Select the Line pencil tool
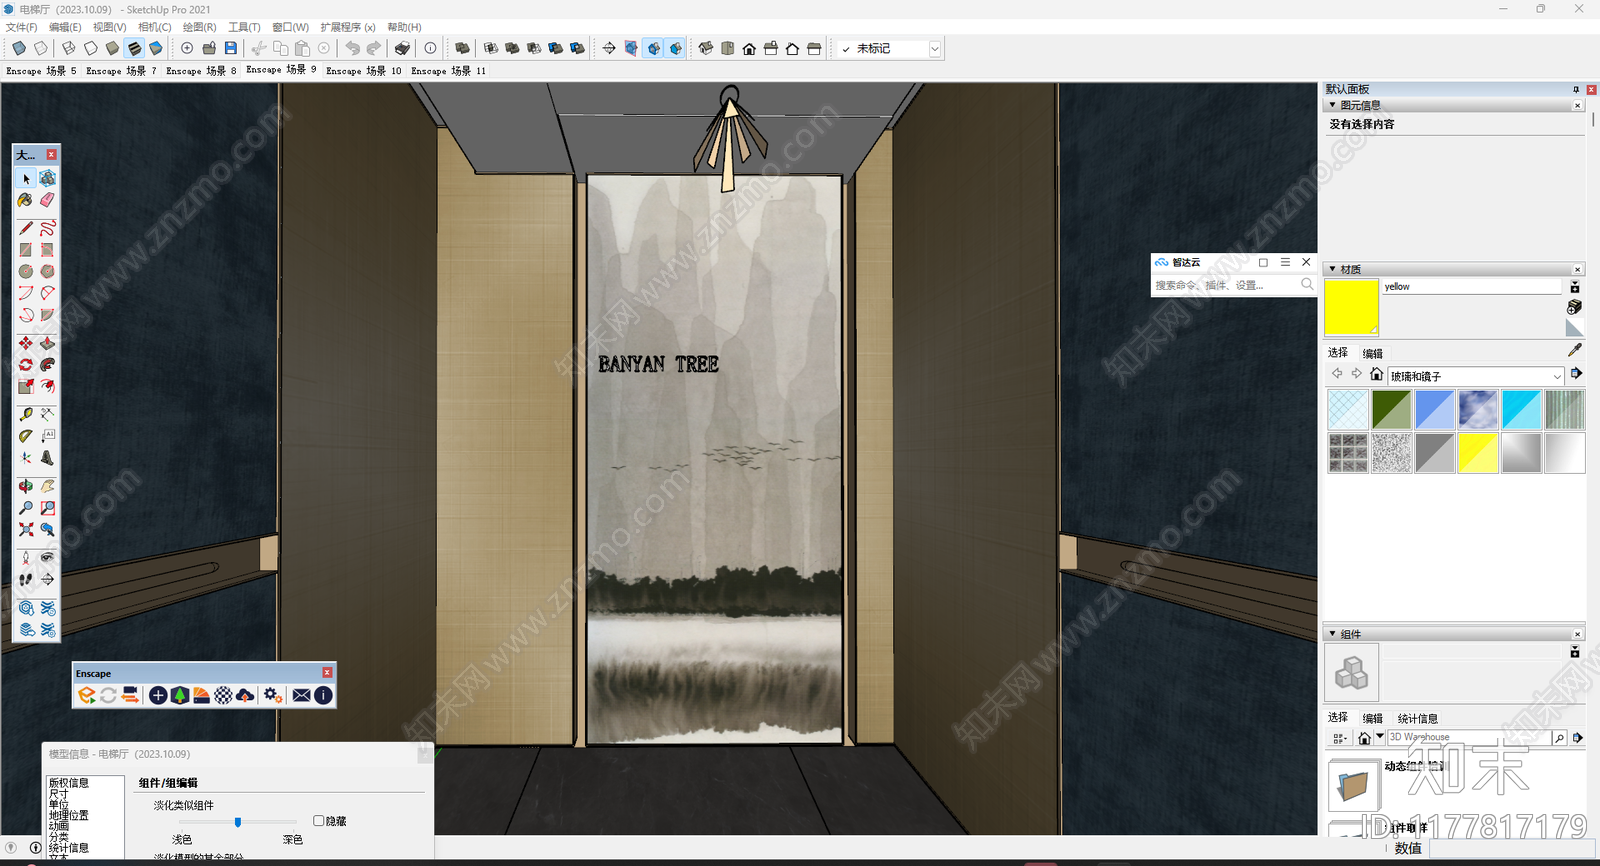 point(26,228)
